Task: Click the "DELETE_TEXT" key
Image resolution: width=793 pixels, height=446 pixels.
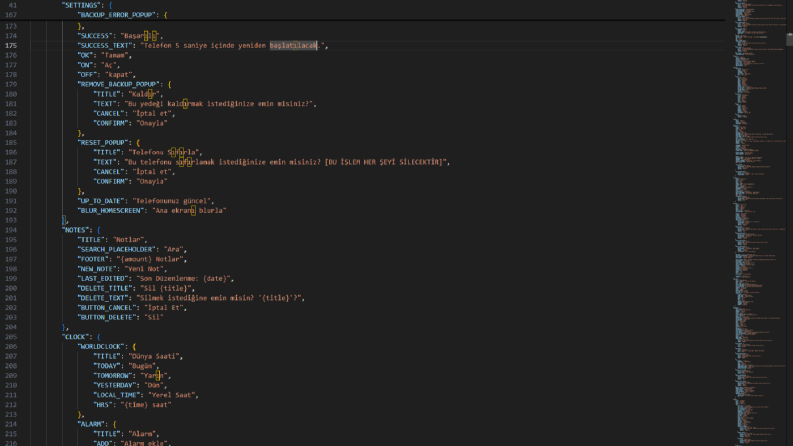Action: click(105, 298)
